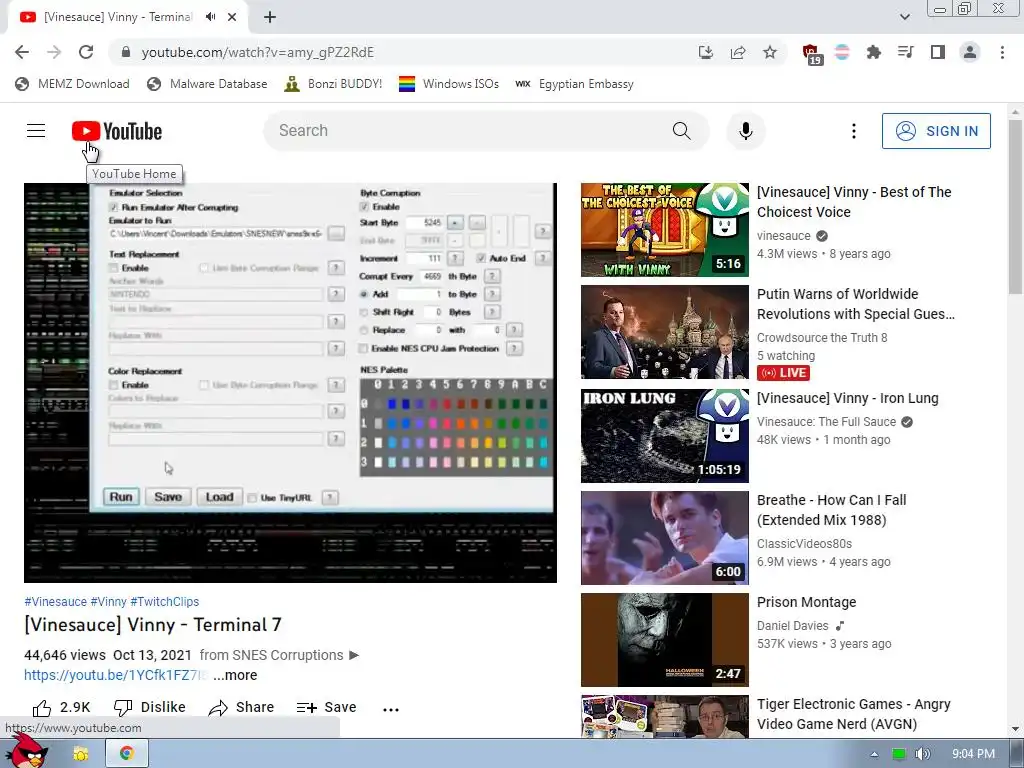This screenshot has width=1024, height=768.
Task: Click the share page icon in address bar
Action: [738, 52]
